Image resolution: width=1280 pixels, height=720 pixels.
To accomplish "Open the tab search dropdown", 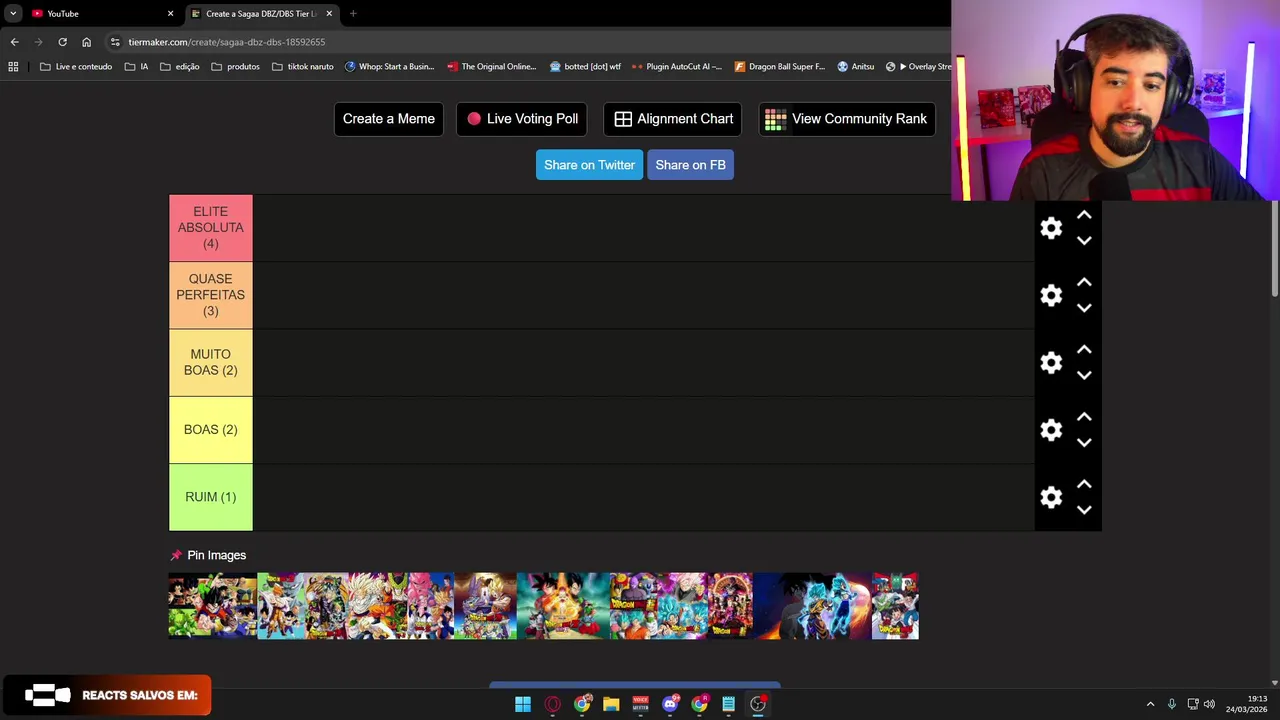I will (x=13, y=14).
